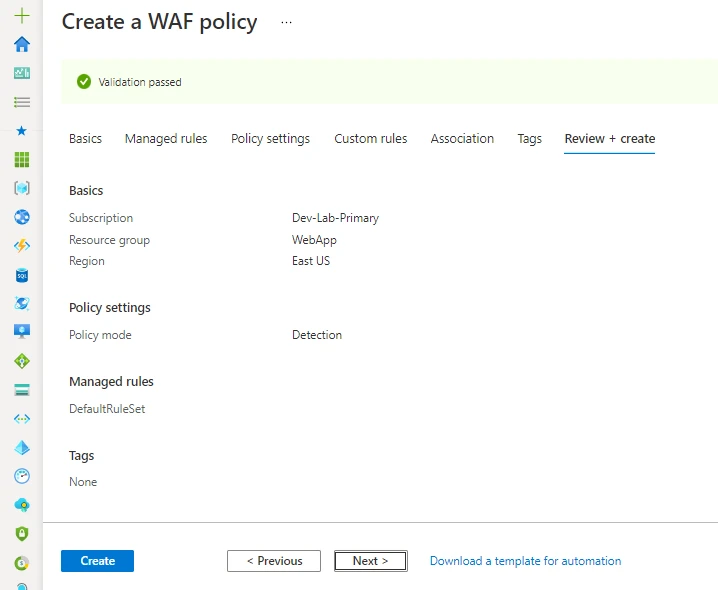The width and height of the screenshot is (718, 590).
Task: Open Virtual machines monitor icon
Action: point(22,332)
